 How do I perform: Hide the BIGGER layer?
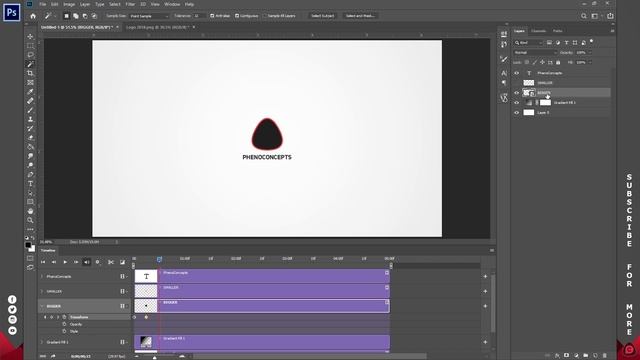(516, 93)
